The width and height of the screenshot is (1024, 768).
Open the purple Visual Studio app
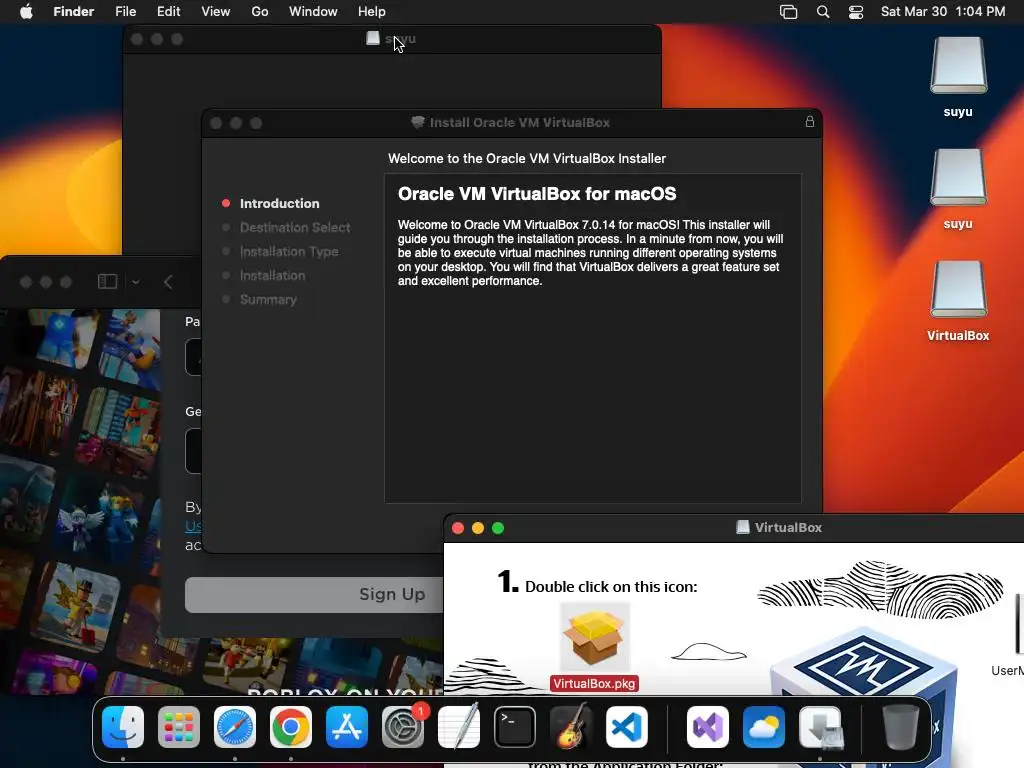click(x=708, y=727)
